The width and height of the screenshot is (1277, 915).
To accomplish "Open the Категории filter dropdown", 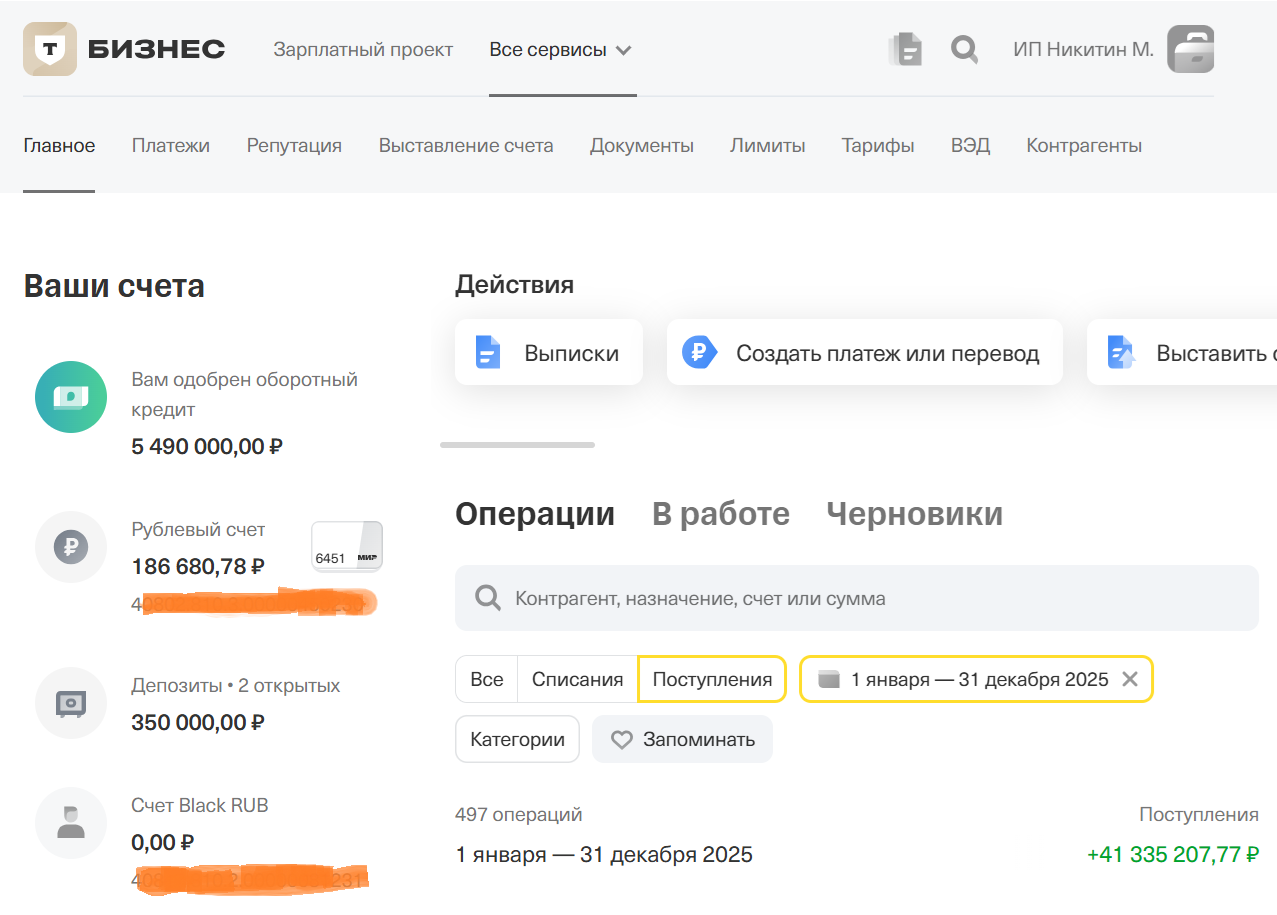I will (x=517, y=740).
